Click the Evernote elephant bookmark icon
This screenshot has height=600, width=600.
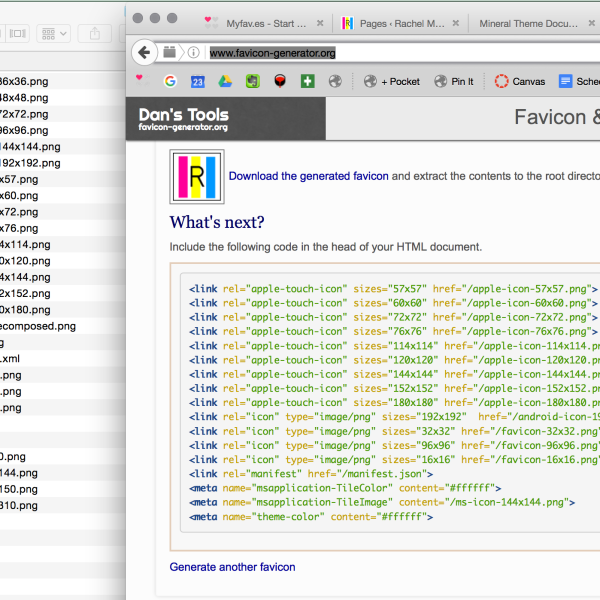point(253,81)
